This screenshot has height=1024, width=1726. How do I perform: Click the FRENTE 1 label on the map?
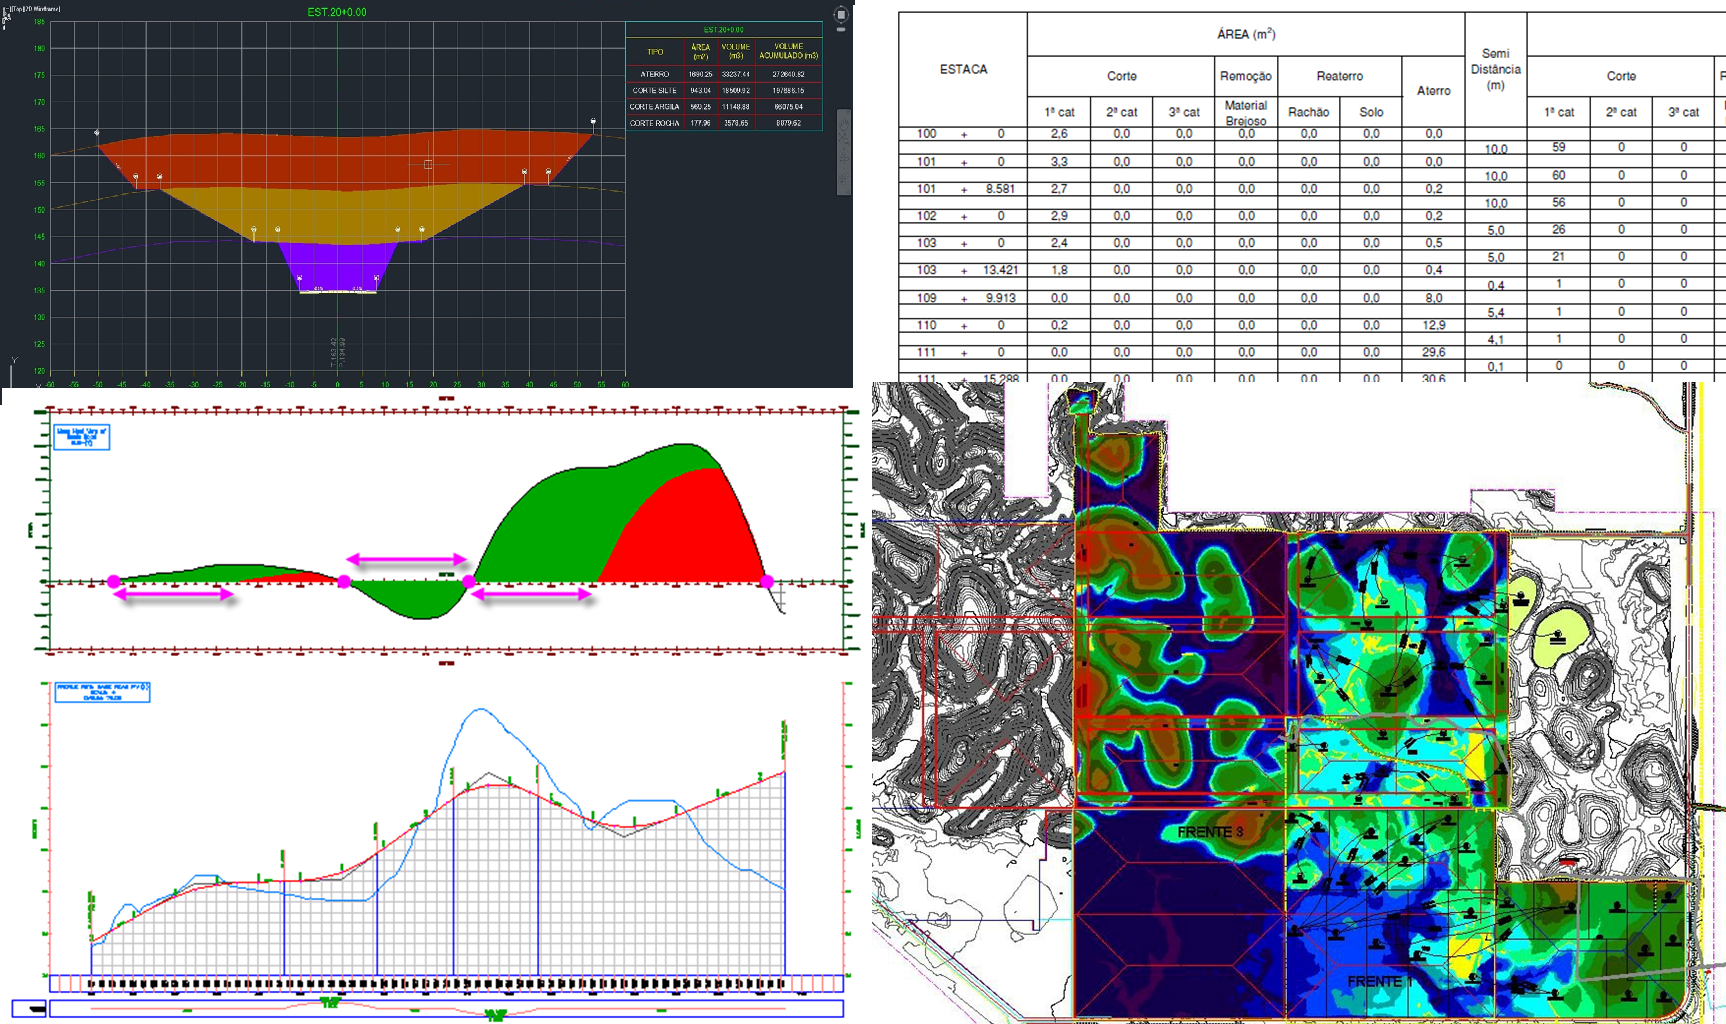tap(1380, 981)
